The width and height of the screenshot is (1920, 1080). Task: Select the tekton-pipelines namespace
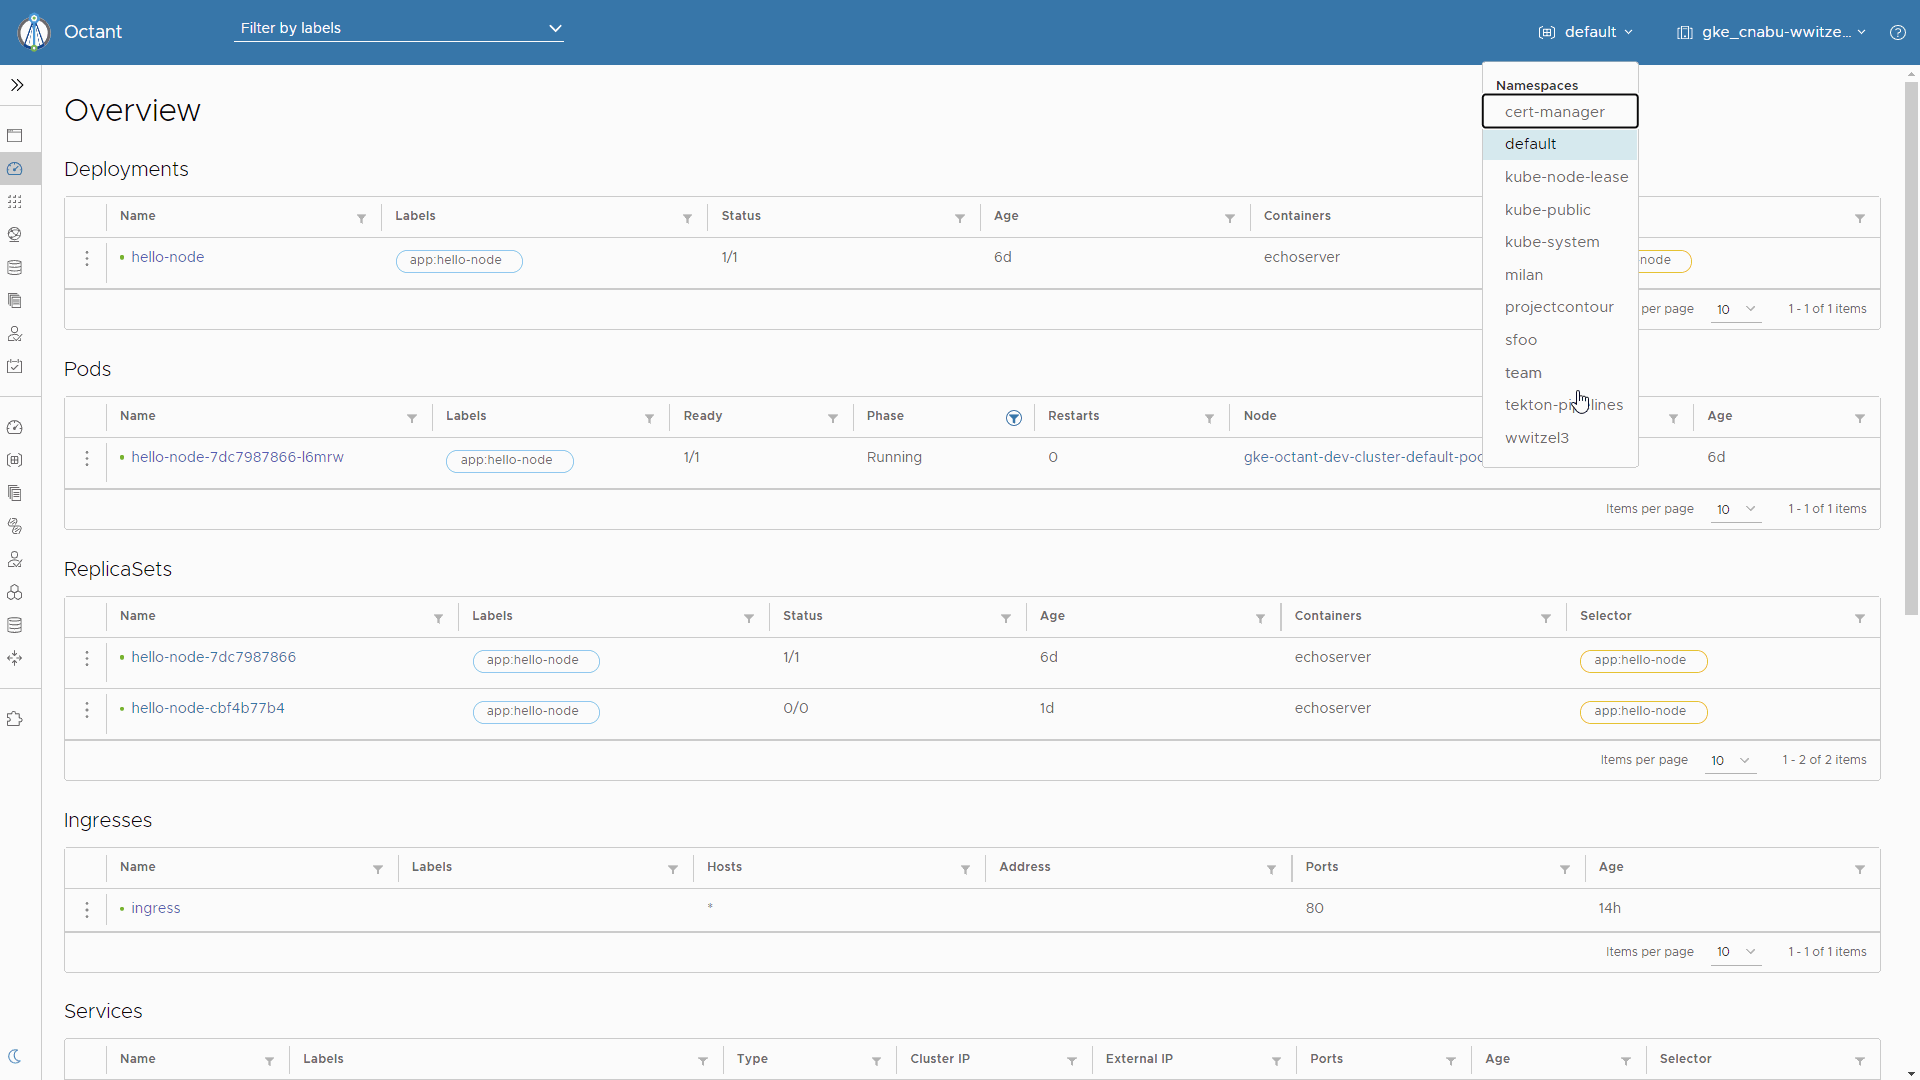coord(1563,405)
